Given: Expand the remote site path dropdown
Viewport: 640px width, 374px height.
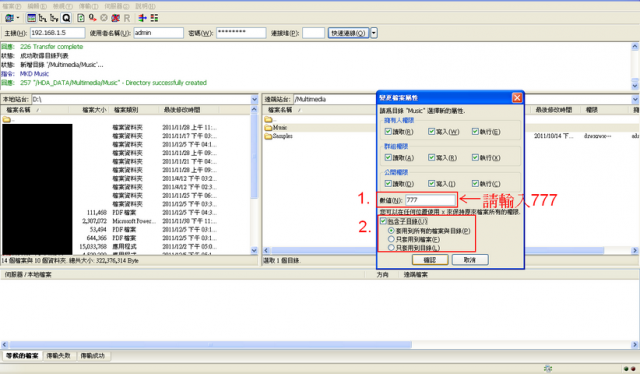Looking at the screenshot, I should [x=635, y=99].
